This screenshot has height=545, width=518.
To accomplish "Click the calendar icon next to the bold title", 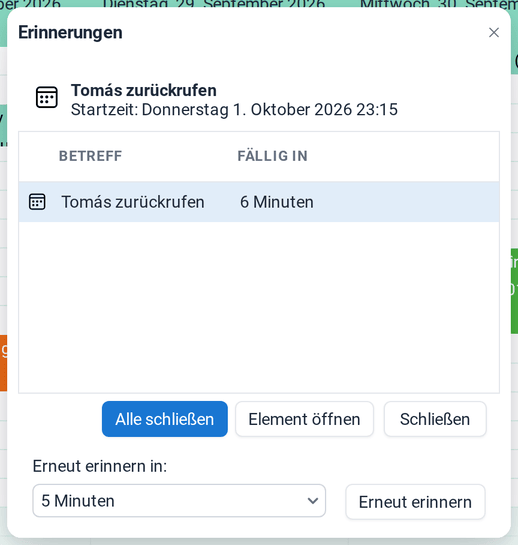I will tap(47, 97).
